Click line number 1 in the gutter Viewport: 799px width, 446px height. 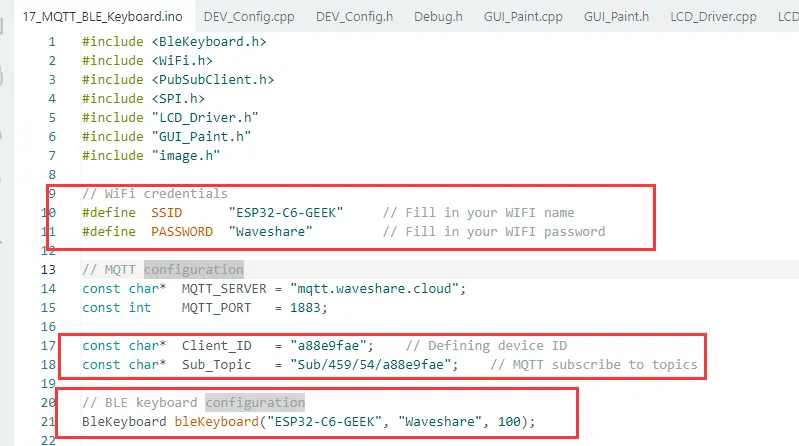tap(52, 42)
